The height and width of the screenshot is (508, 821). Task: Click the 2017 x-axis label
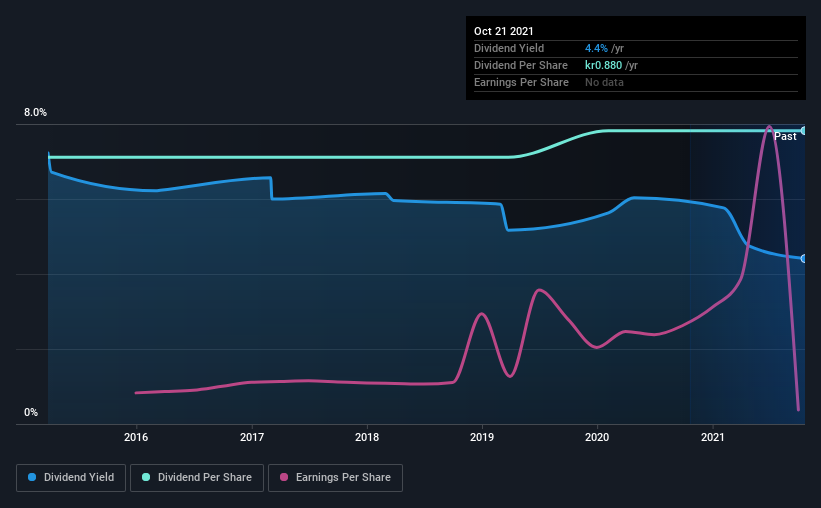[x=252, y=437]
